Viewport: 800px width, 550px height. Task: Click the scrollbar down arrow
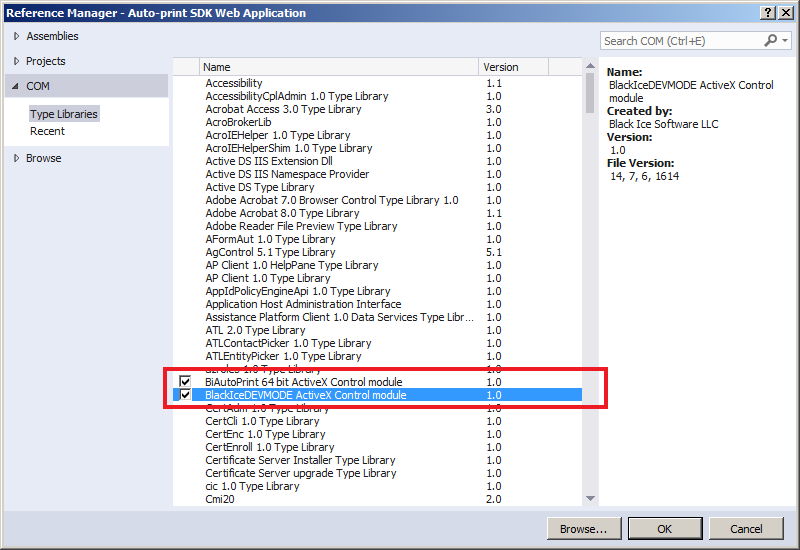(590, 498)
